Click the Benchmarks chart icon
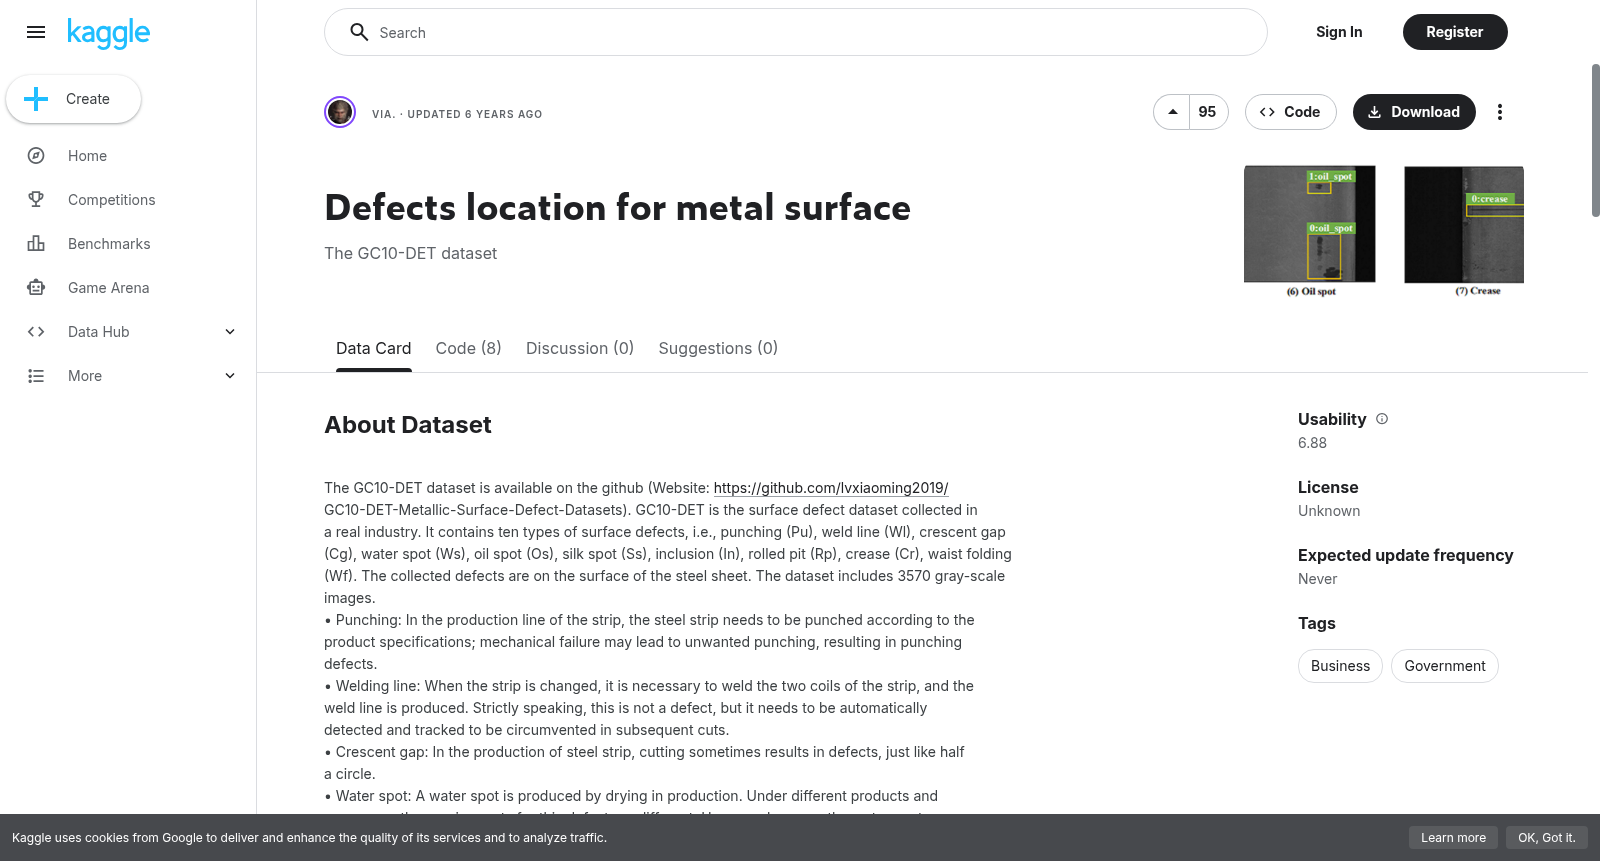The image size is (1600, 861). click(36, 244)
